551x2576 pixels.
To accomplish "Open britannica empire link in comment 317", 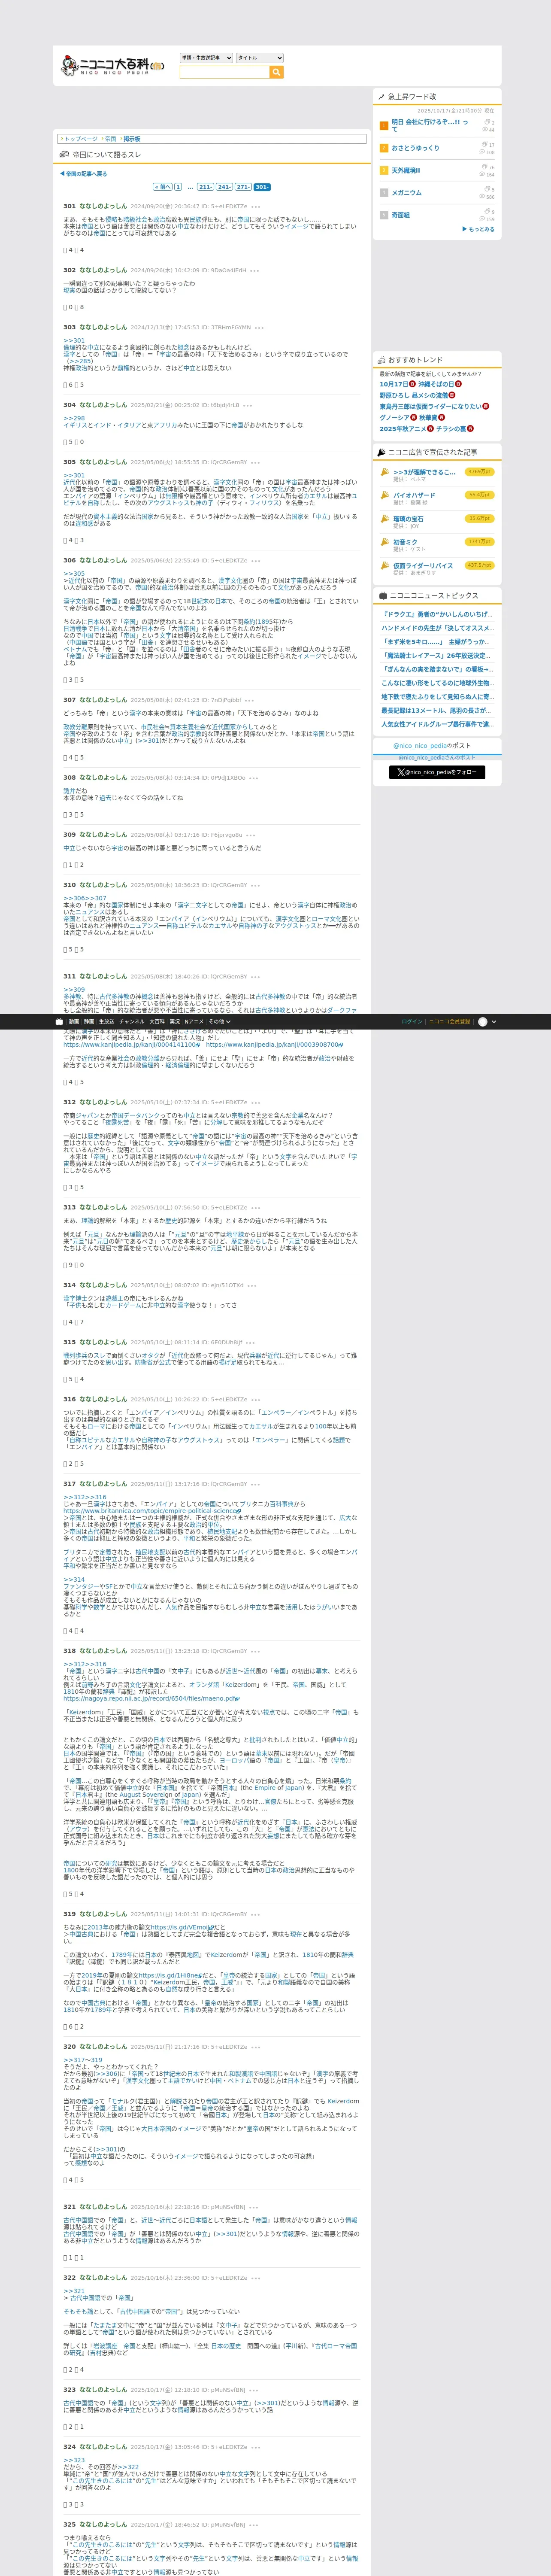I will point(152,1511).
